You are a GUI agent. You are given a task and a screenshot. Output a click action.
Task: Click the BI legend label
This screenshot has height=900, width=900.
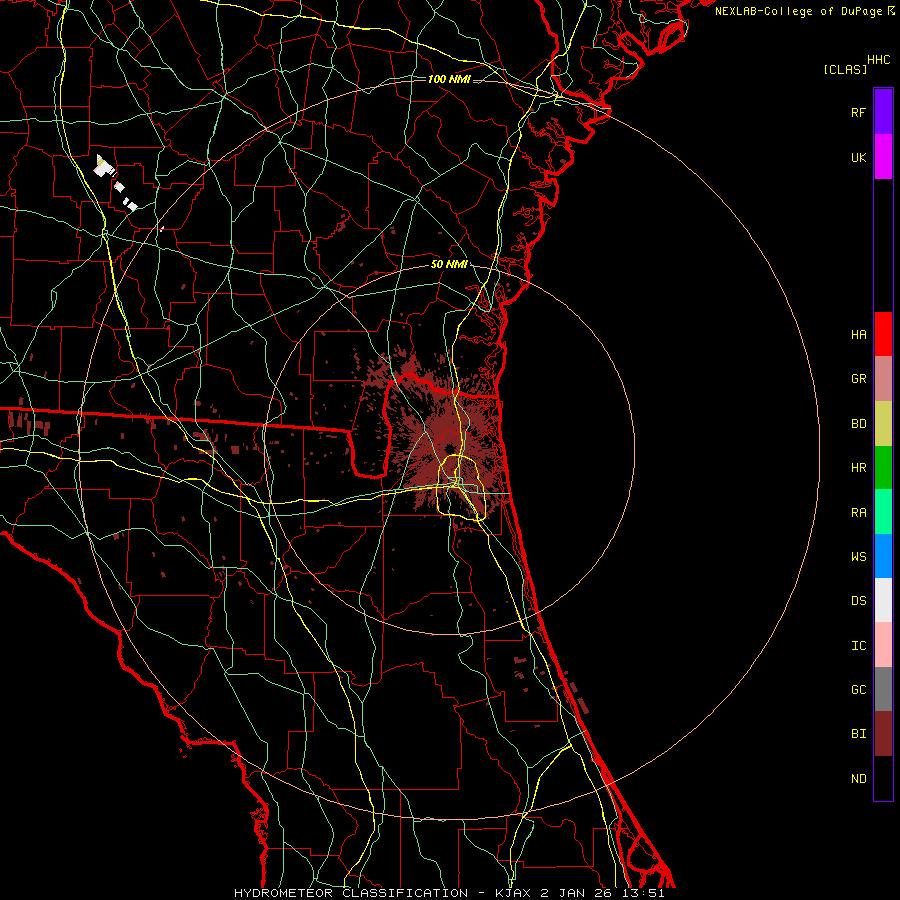click(x=858, y=734)
